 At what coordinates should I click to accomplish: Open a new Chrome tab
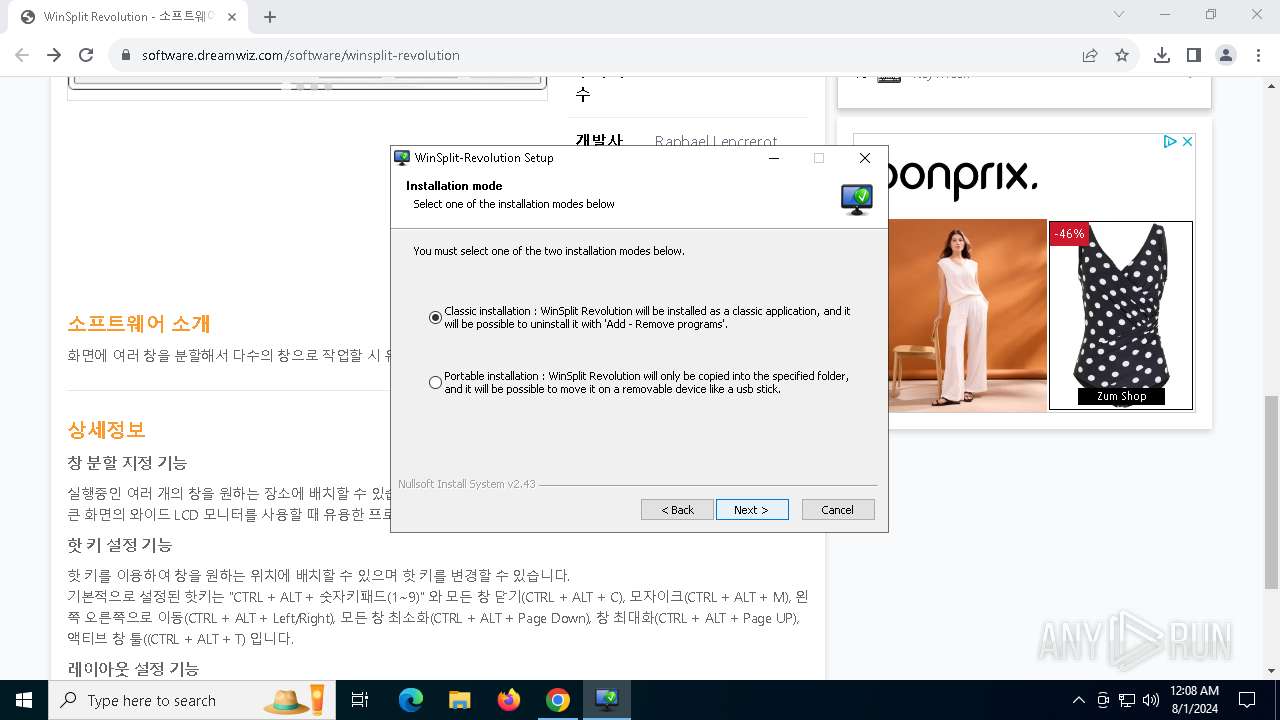point(270,16)
